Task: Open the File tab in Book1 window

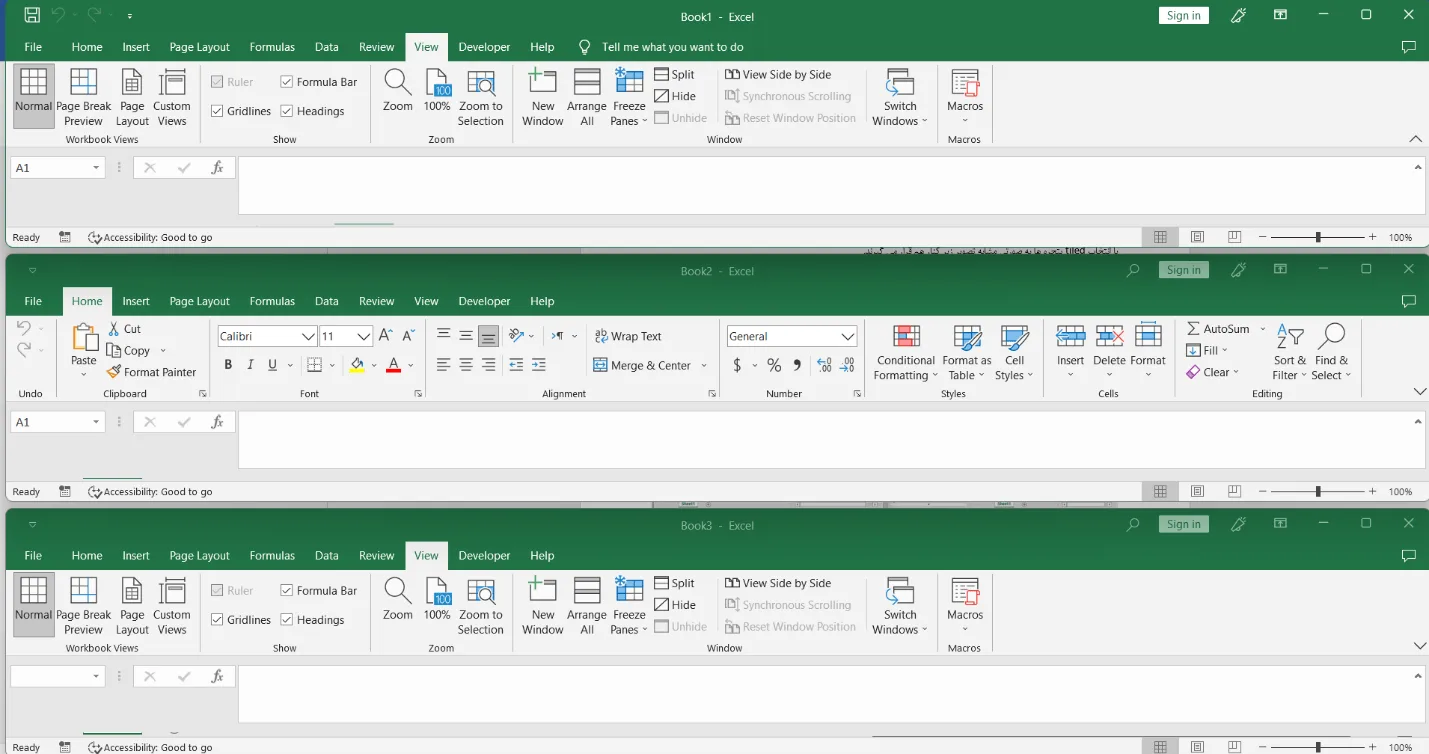Action: [33, 47]
